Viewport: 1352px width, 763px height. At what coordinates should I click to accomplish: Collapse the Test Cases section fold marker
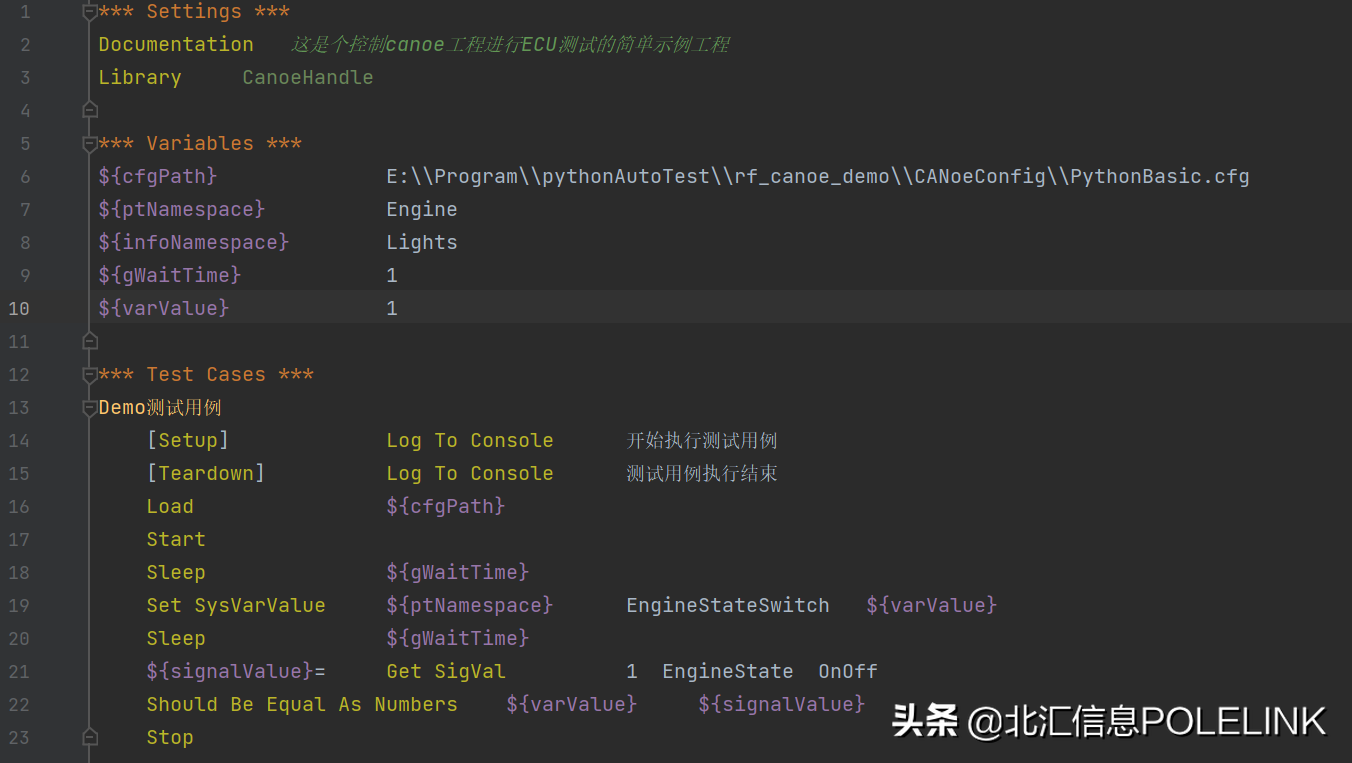(x=90, y=375)
